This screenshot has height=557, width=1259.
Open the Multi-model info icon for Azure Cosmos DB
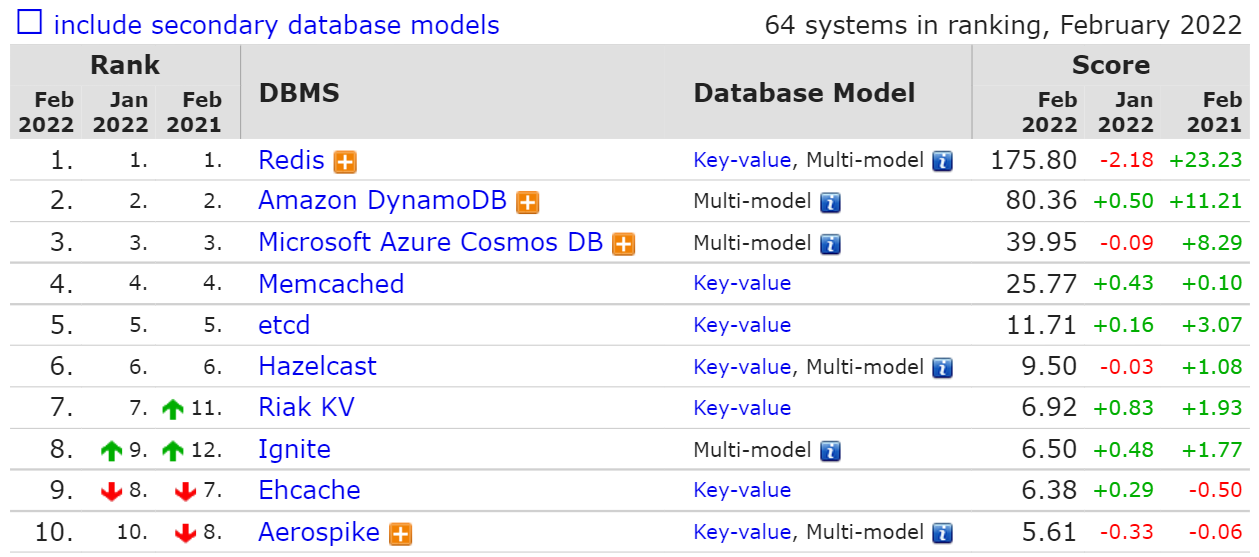[830, 244]
